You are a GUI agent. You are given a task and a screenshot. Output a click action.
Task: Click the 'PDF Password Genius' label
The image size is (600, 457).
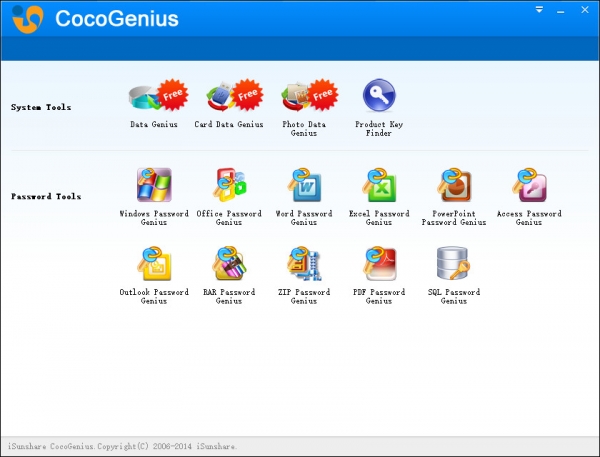pyautogui.click(x=379, y=297)
